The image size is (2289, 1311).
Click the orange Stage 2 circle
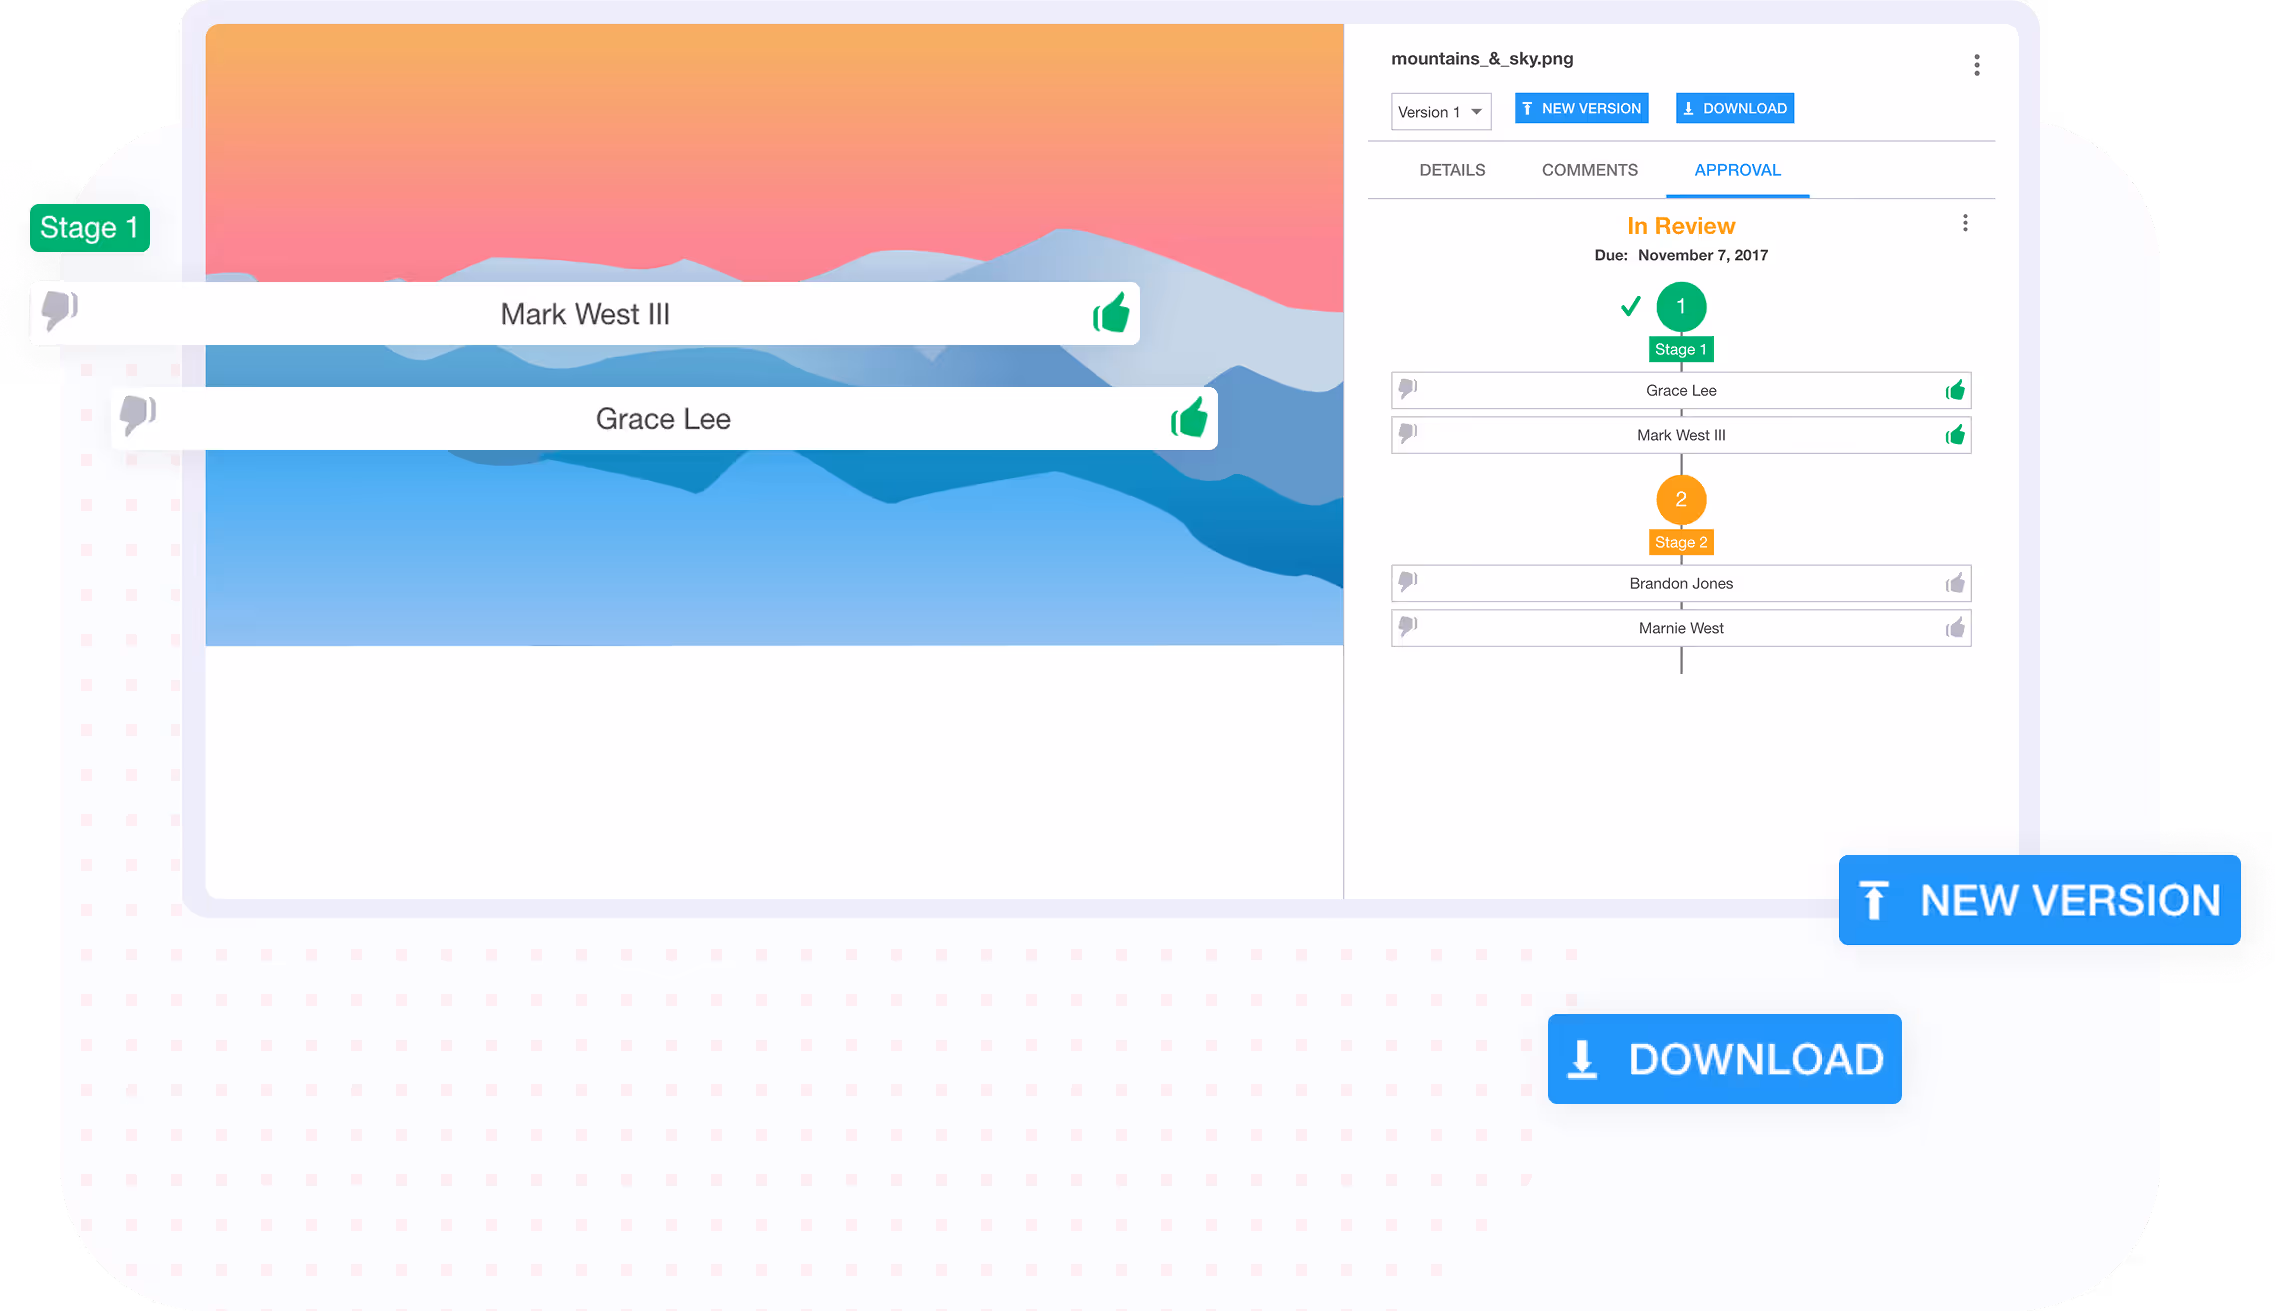point(1681,499)
